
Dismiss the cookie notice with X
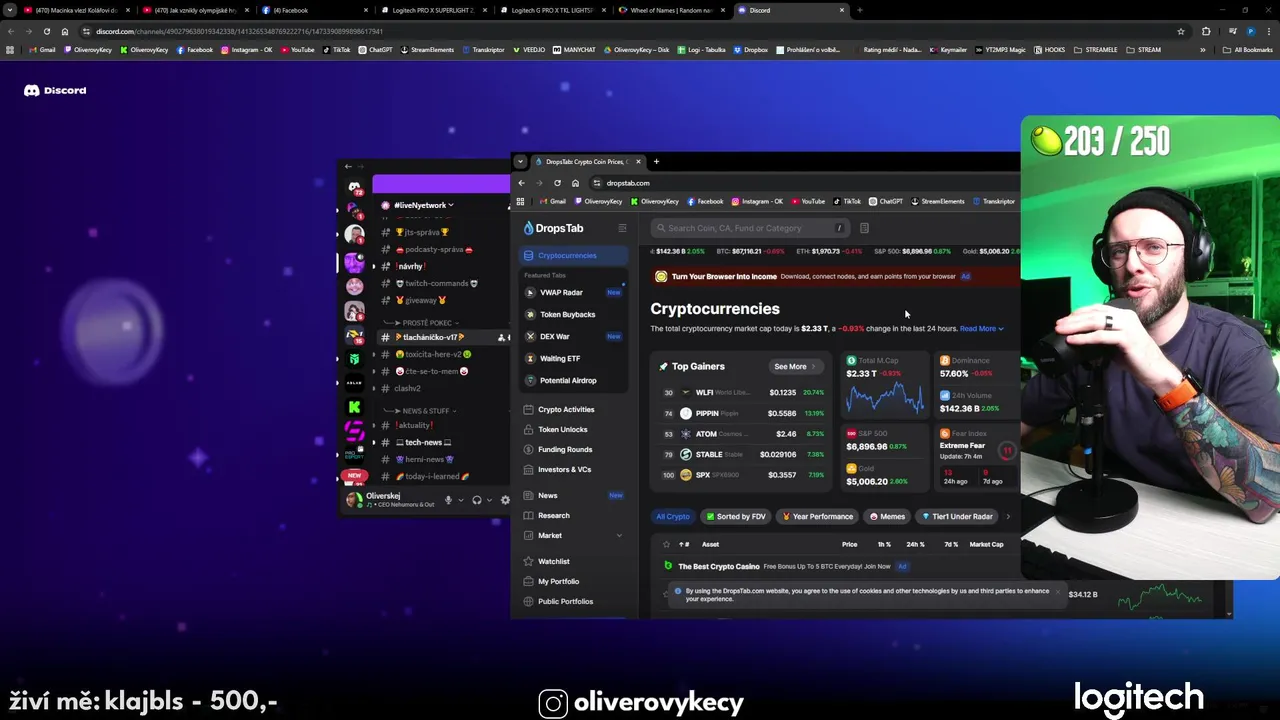(x=1057, y=591)
